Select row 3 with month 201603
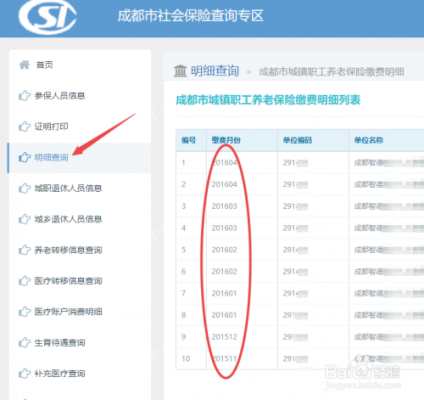 [300, 206]
